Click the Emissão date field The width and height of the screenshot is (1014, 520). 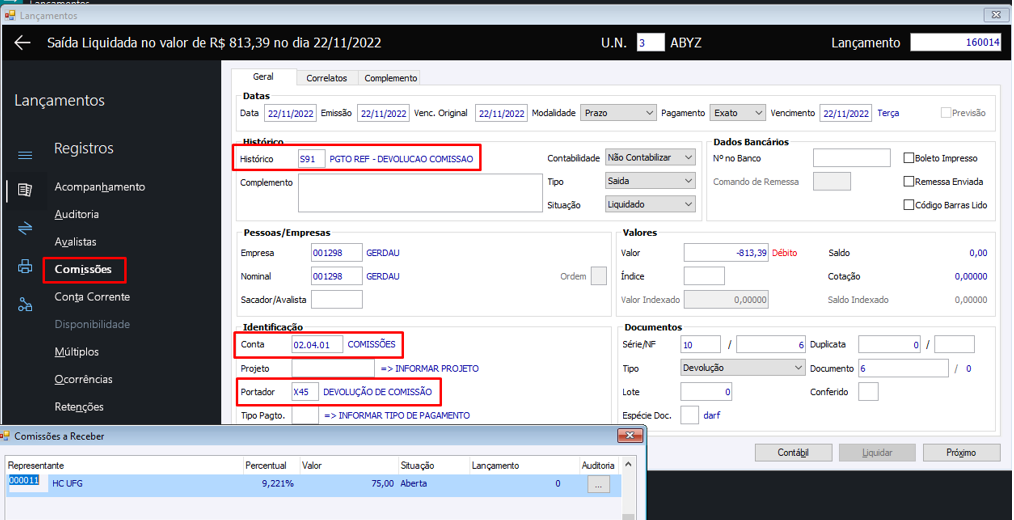(x=383, y=113)
